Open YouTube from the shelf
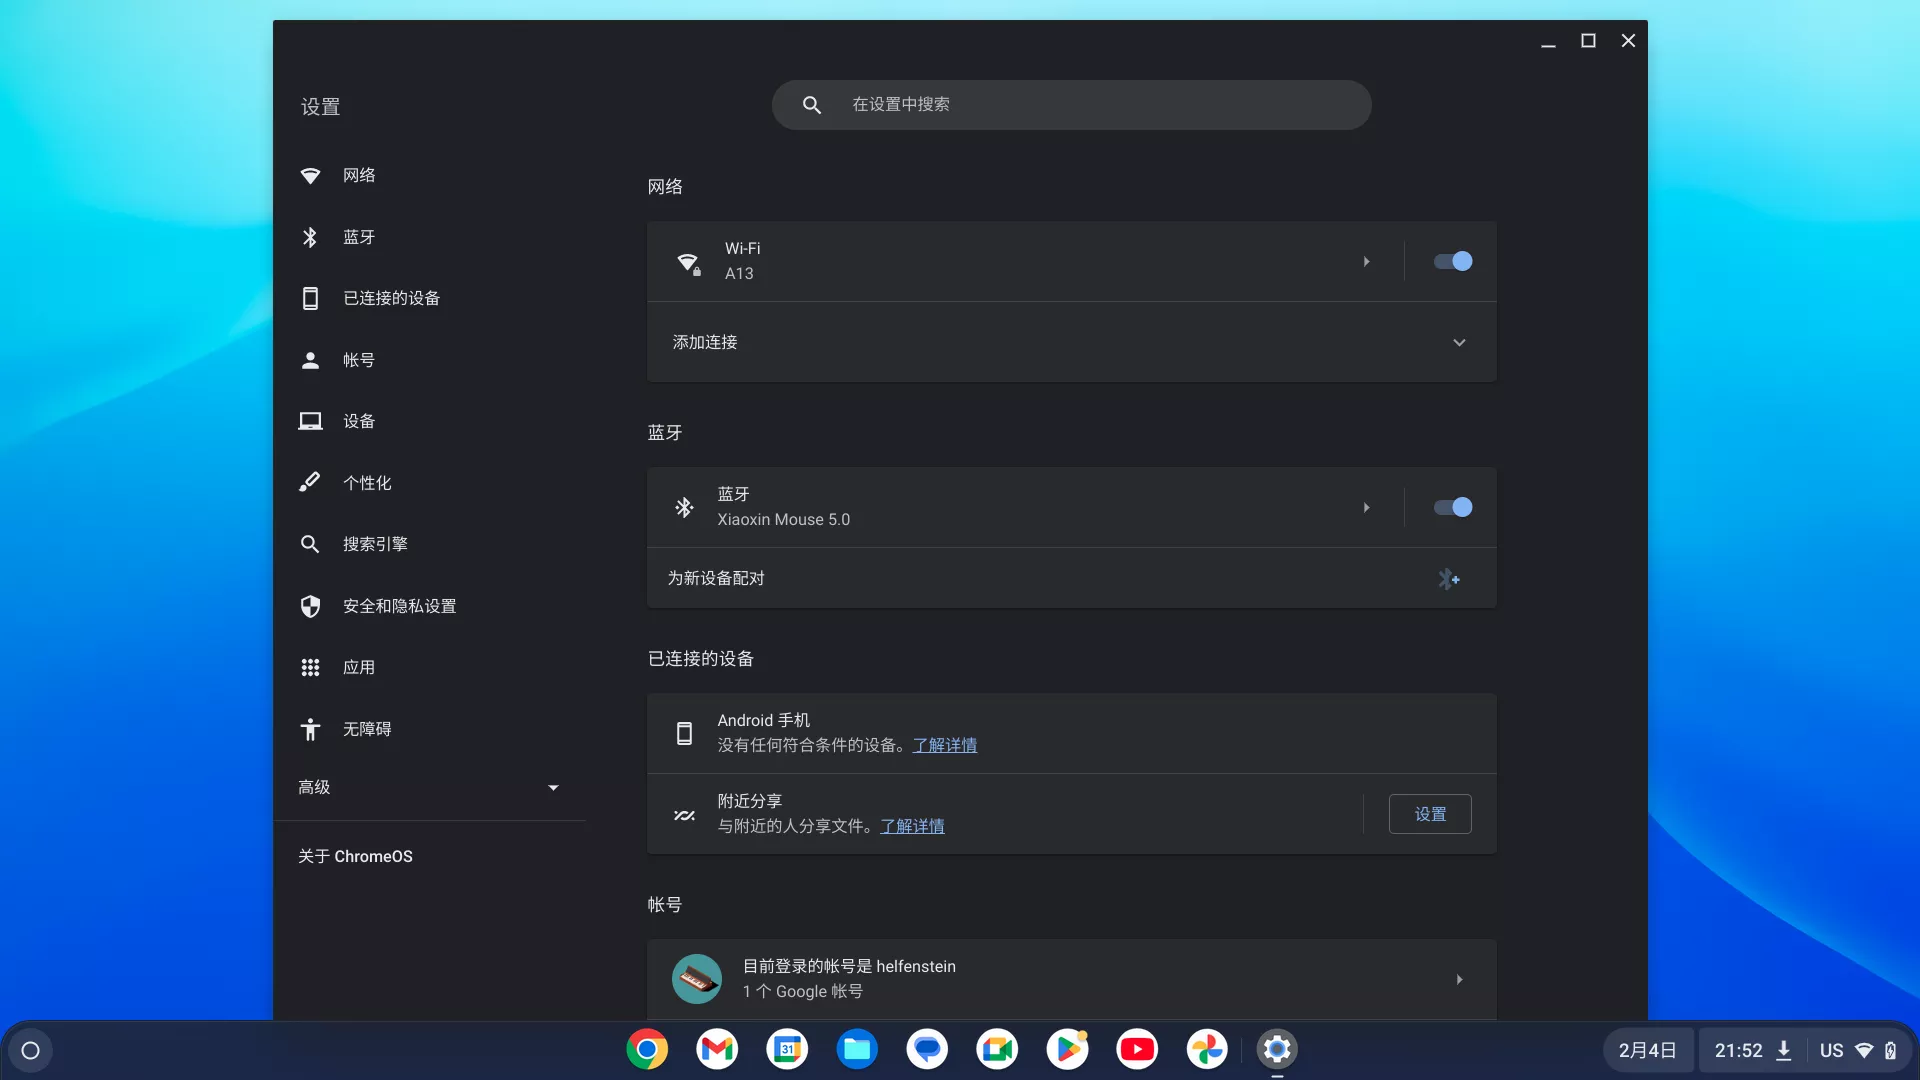Image resolution: width=1920 pixels, height=1080 pixels. pos(1137,1049)
